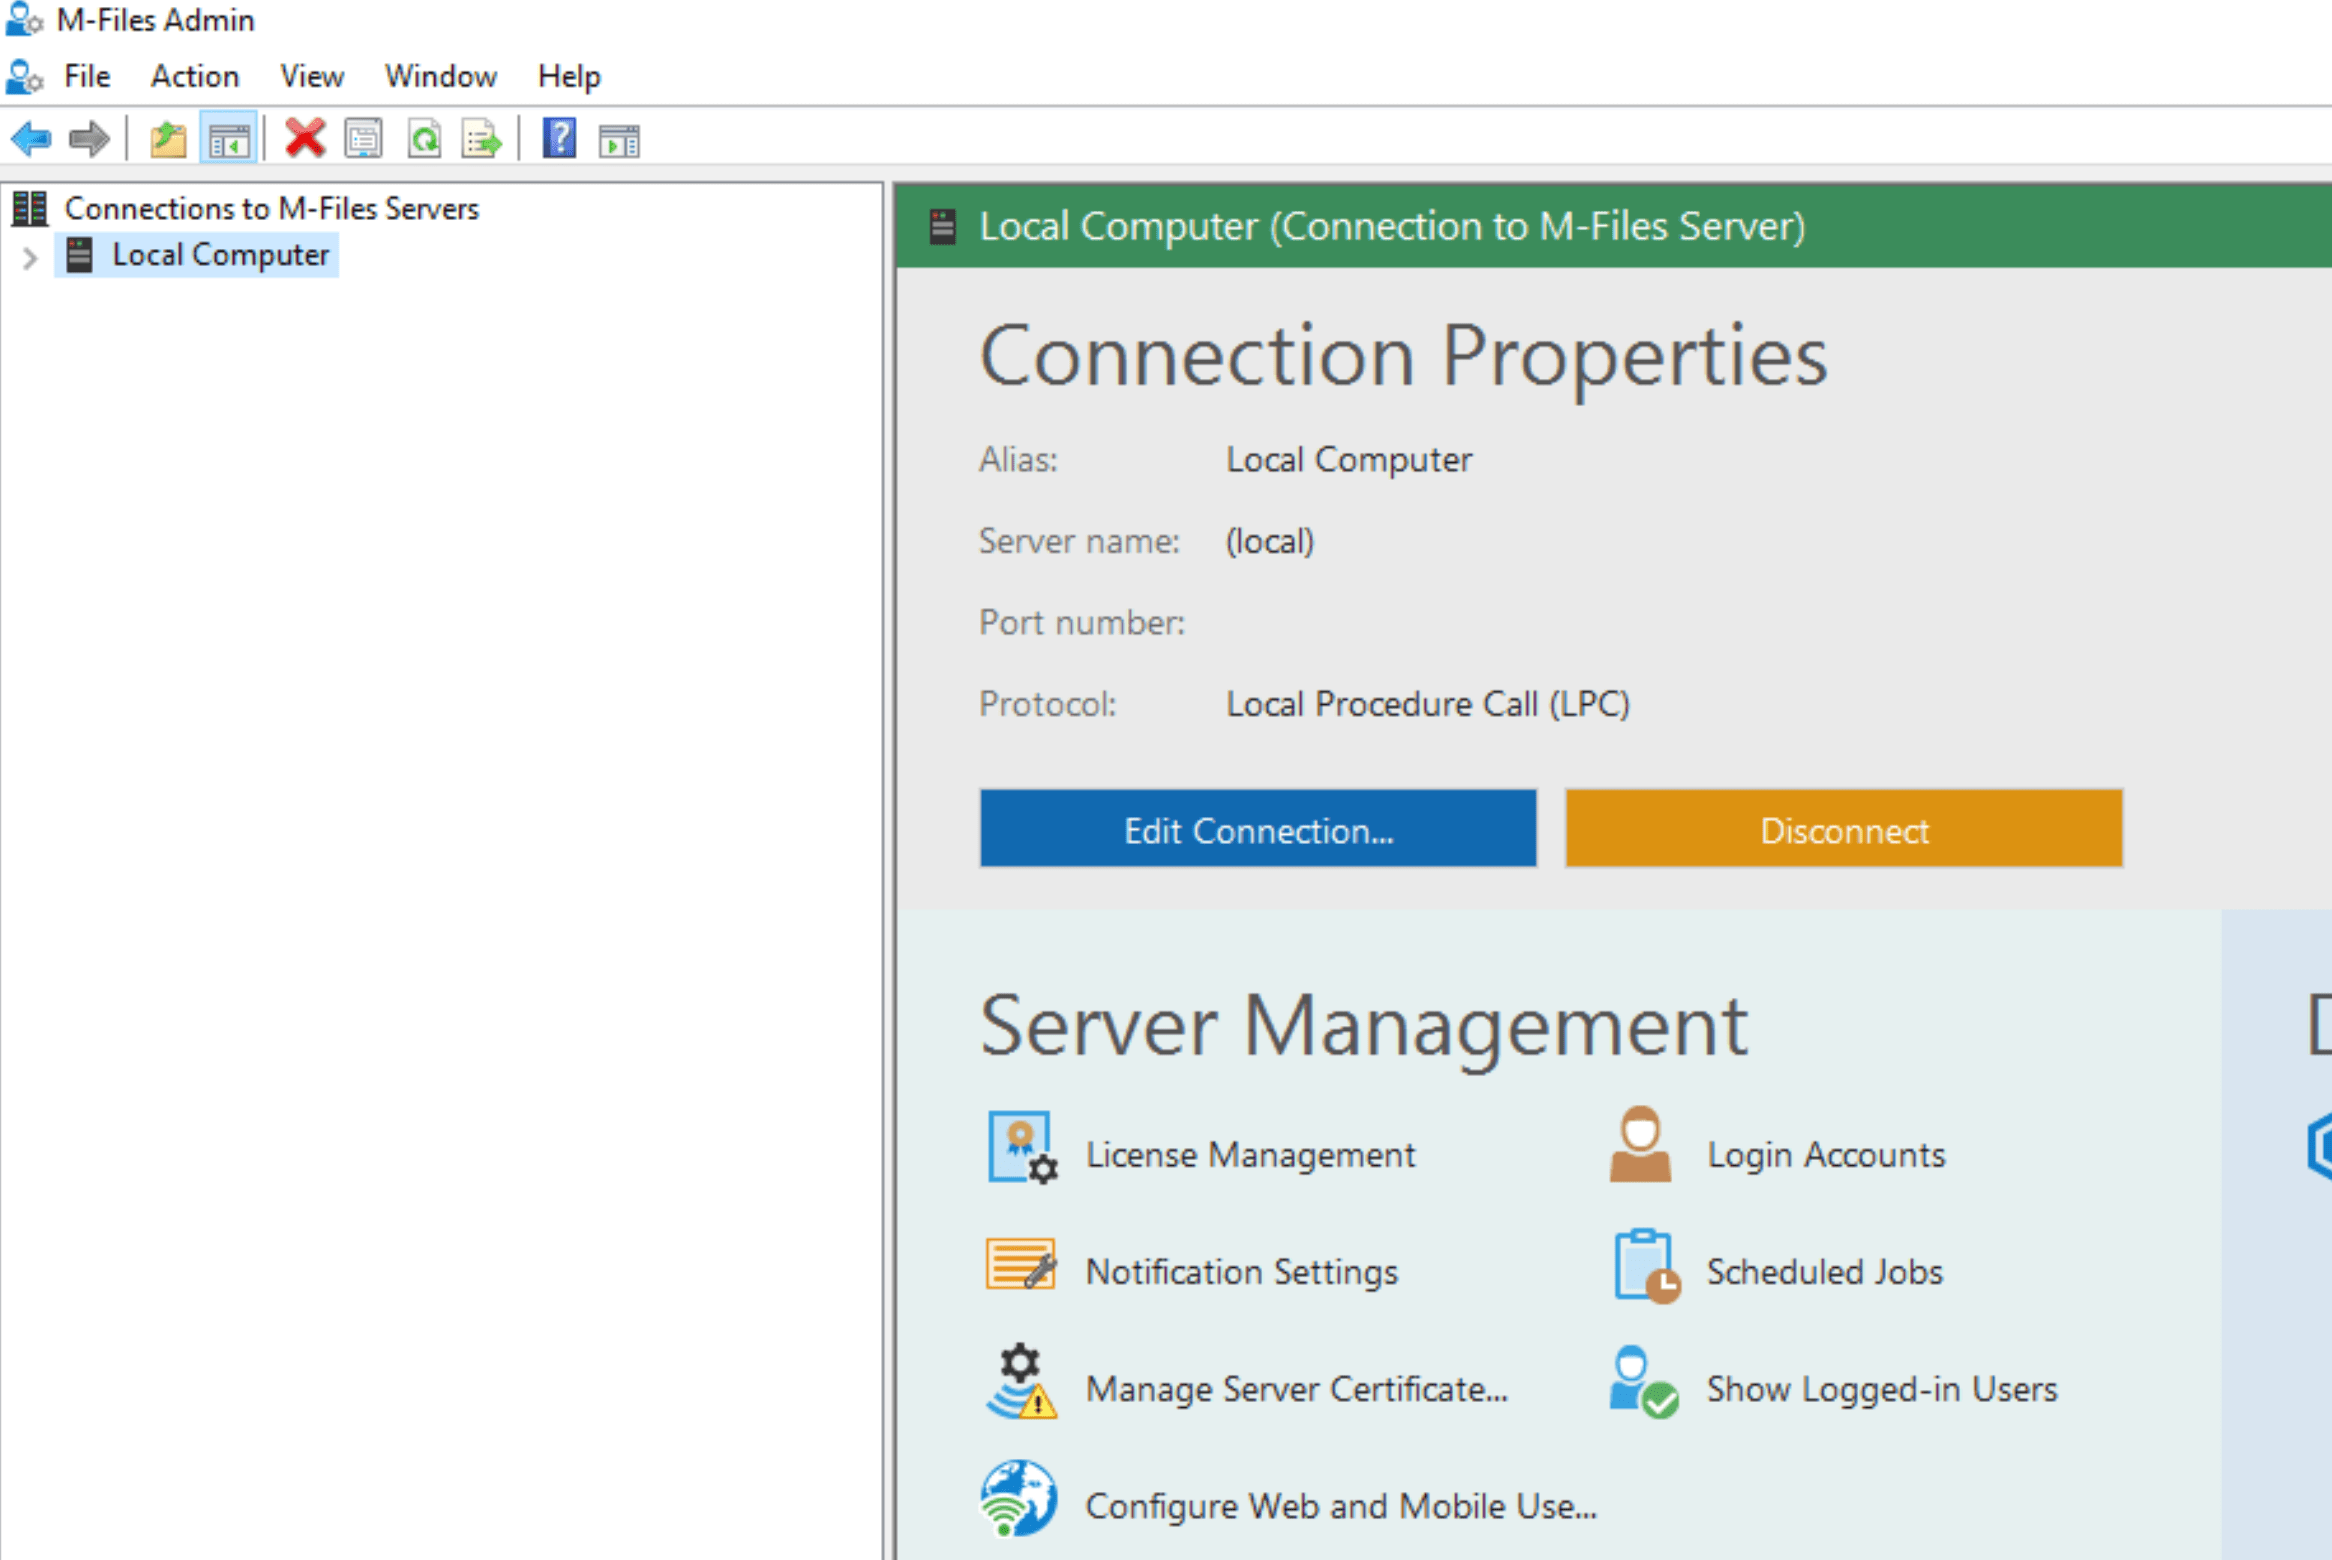
Task: Click the red Delete X icon
Action: [x=305, y=139]
